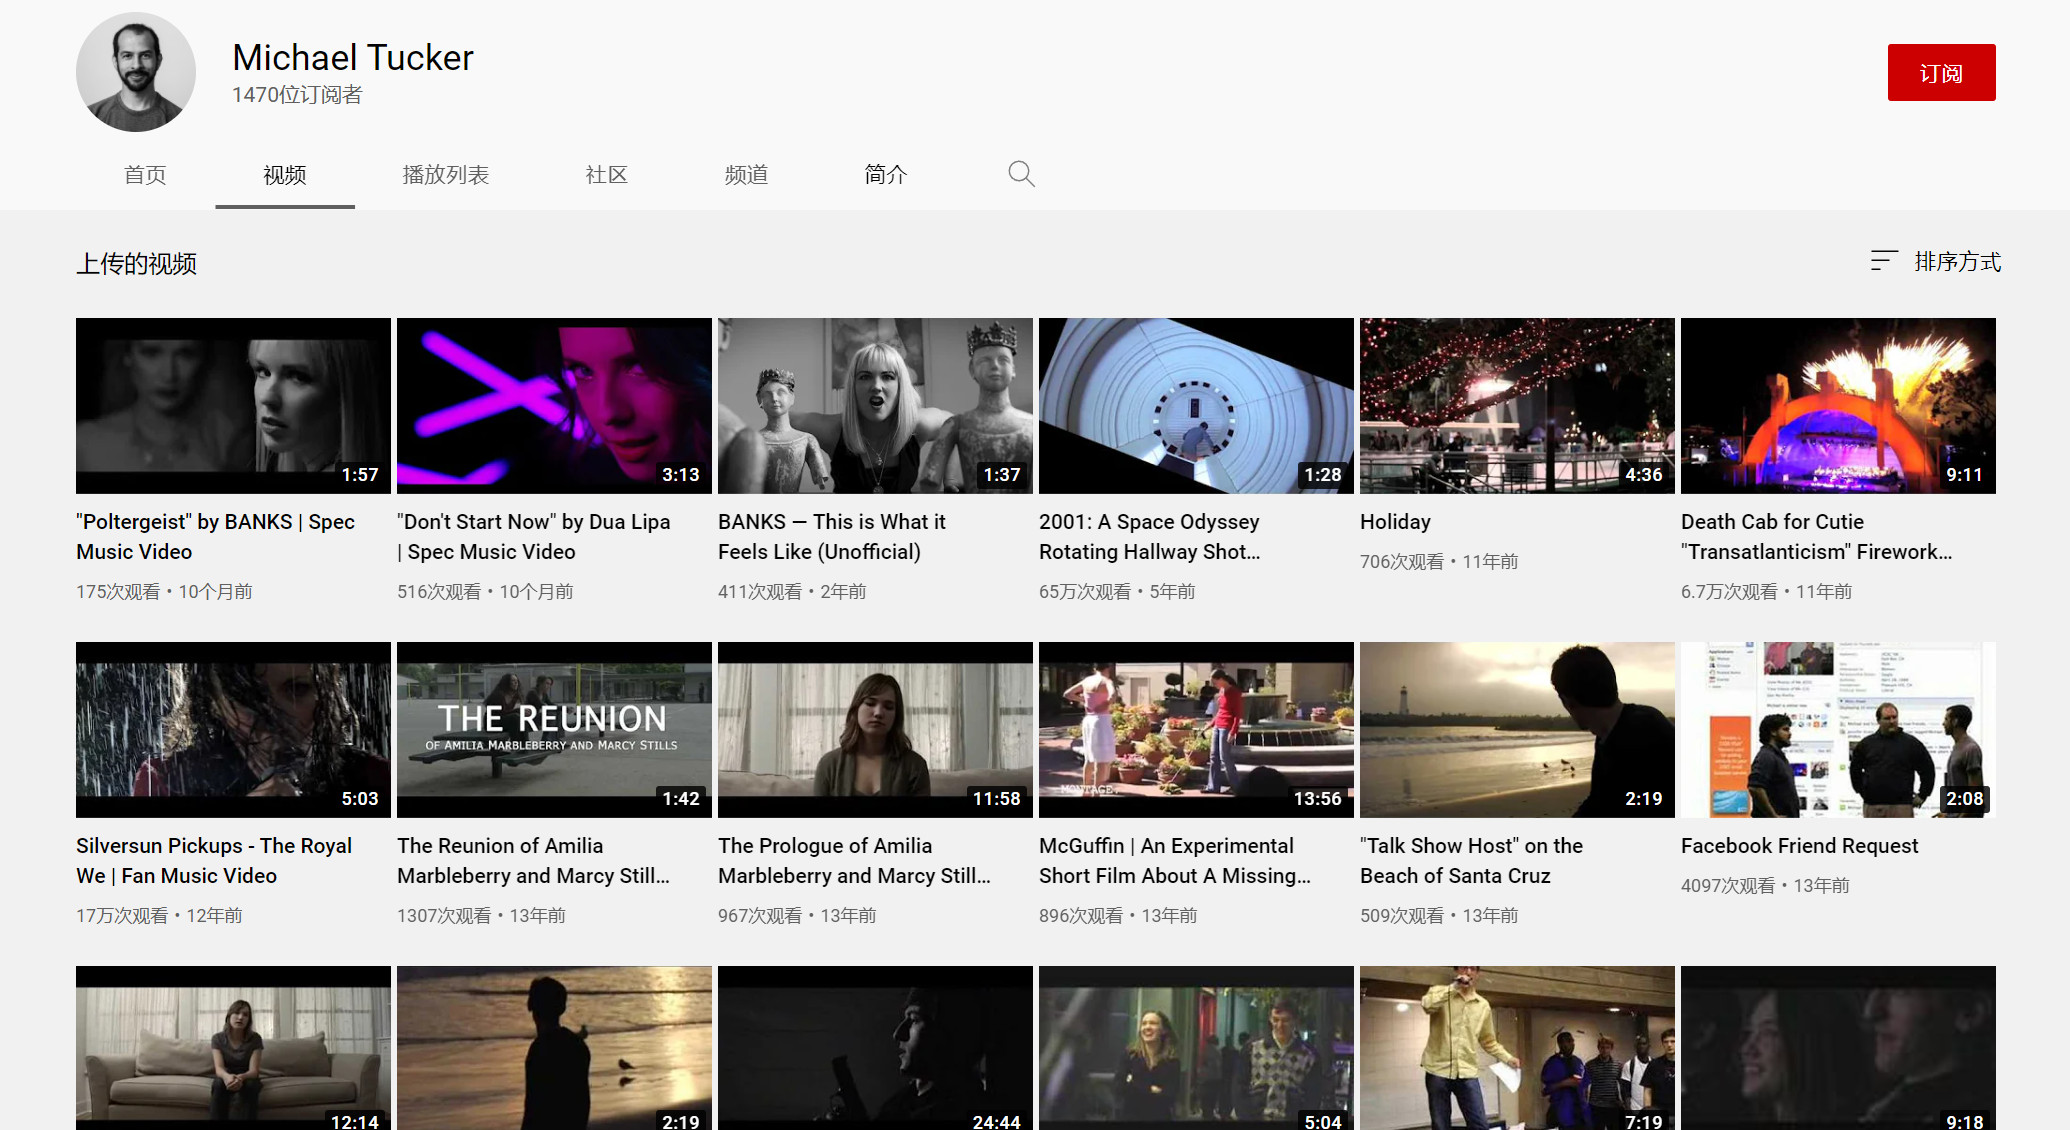Play the Don't Start Now thumbnail

tap(554, 405)
